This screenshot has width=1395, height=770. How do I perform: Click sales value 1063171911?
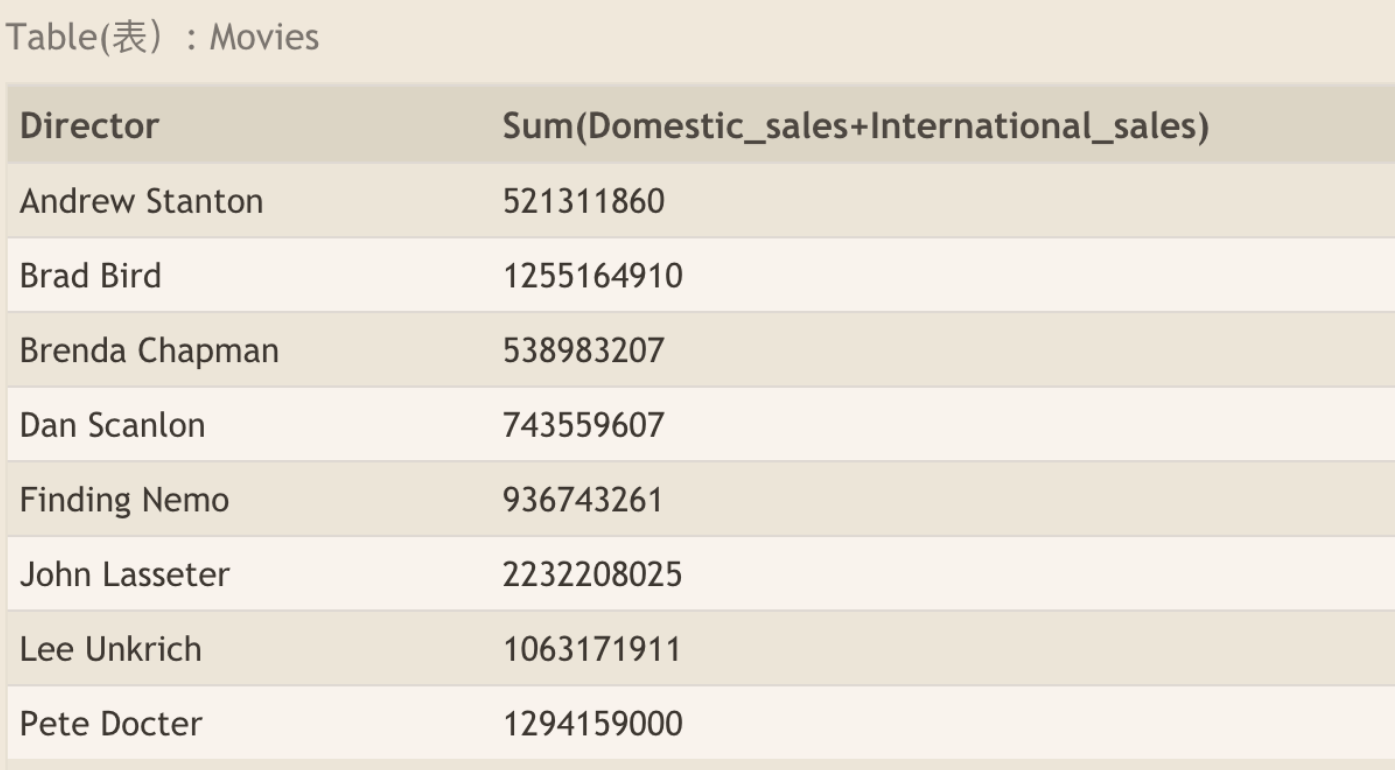(591, 649)
